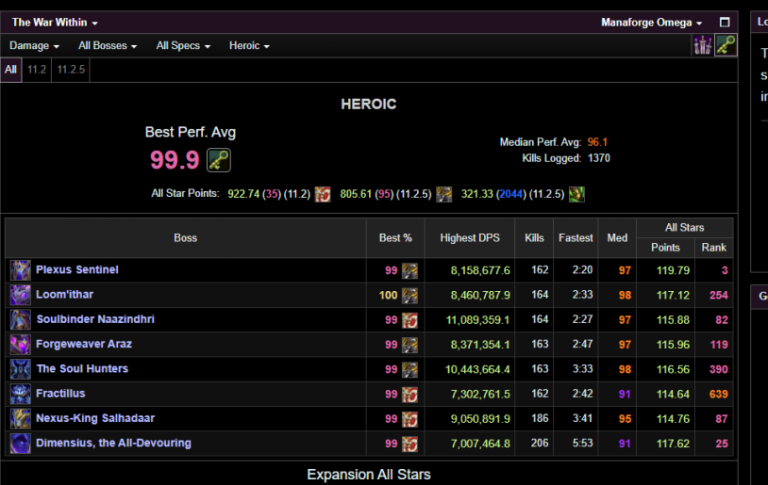
Task: Click The Soul Hunters portrait icon
Action: pos(21,369)
